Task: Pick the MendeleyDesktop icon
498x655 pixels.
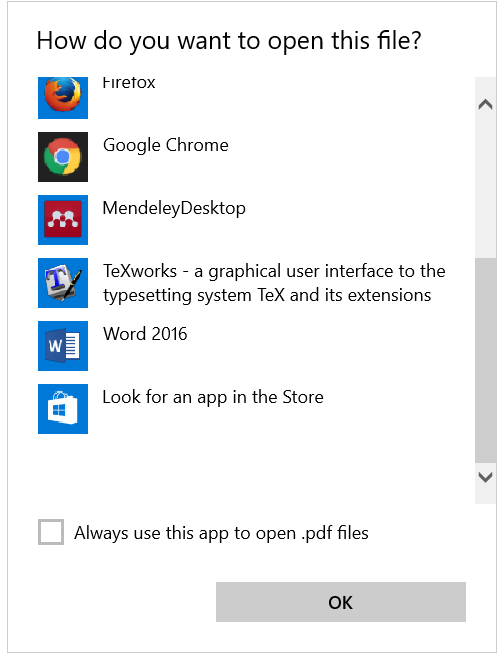Action: point(63,220)
